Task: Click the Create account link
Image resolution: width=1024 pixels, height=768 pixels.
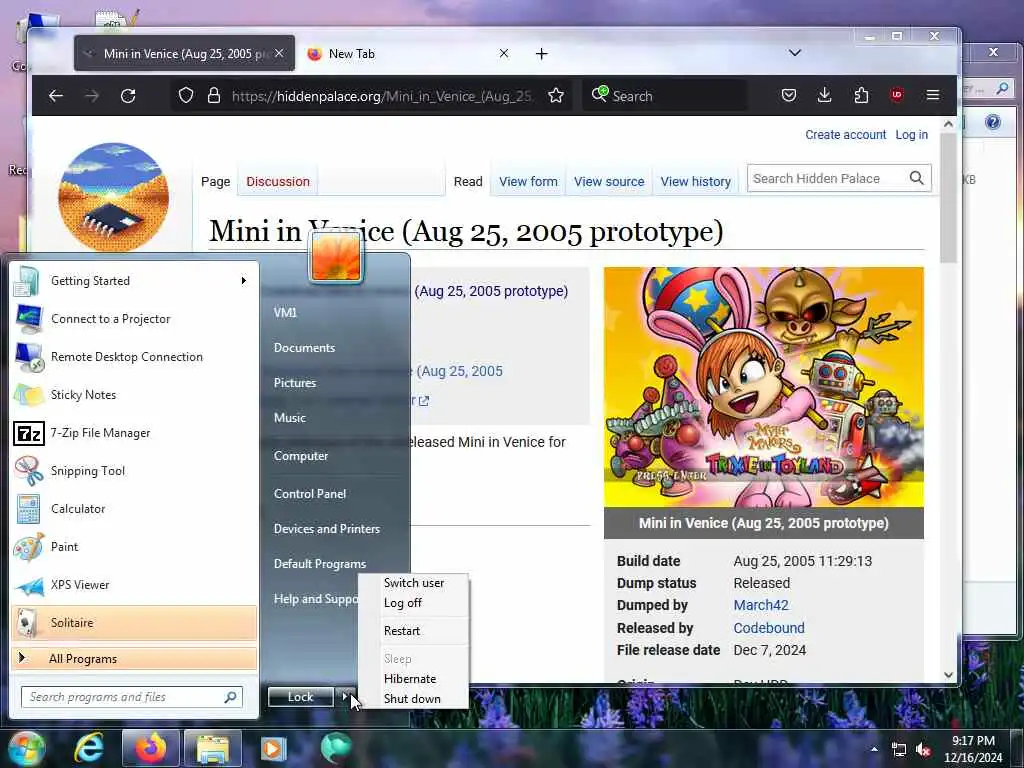Action: [x=845, y=135]
